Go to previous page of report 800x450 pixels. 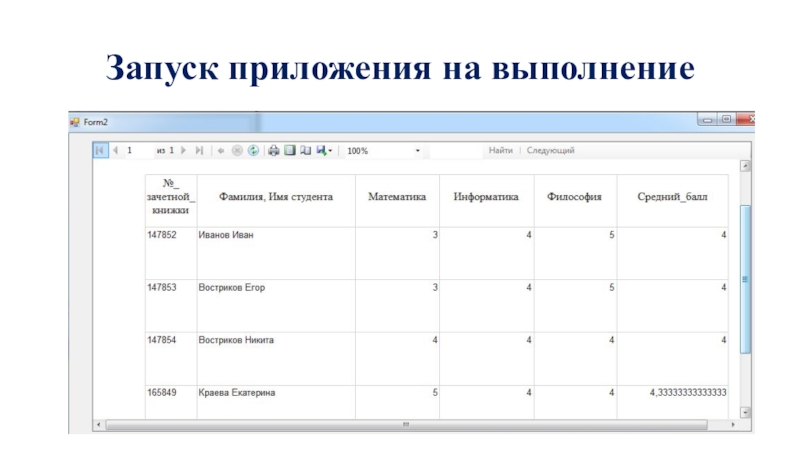click(115, 151)
